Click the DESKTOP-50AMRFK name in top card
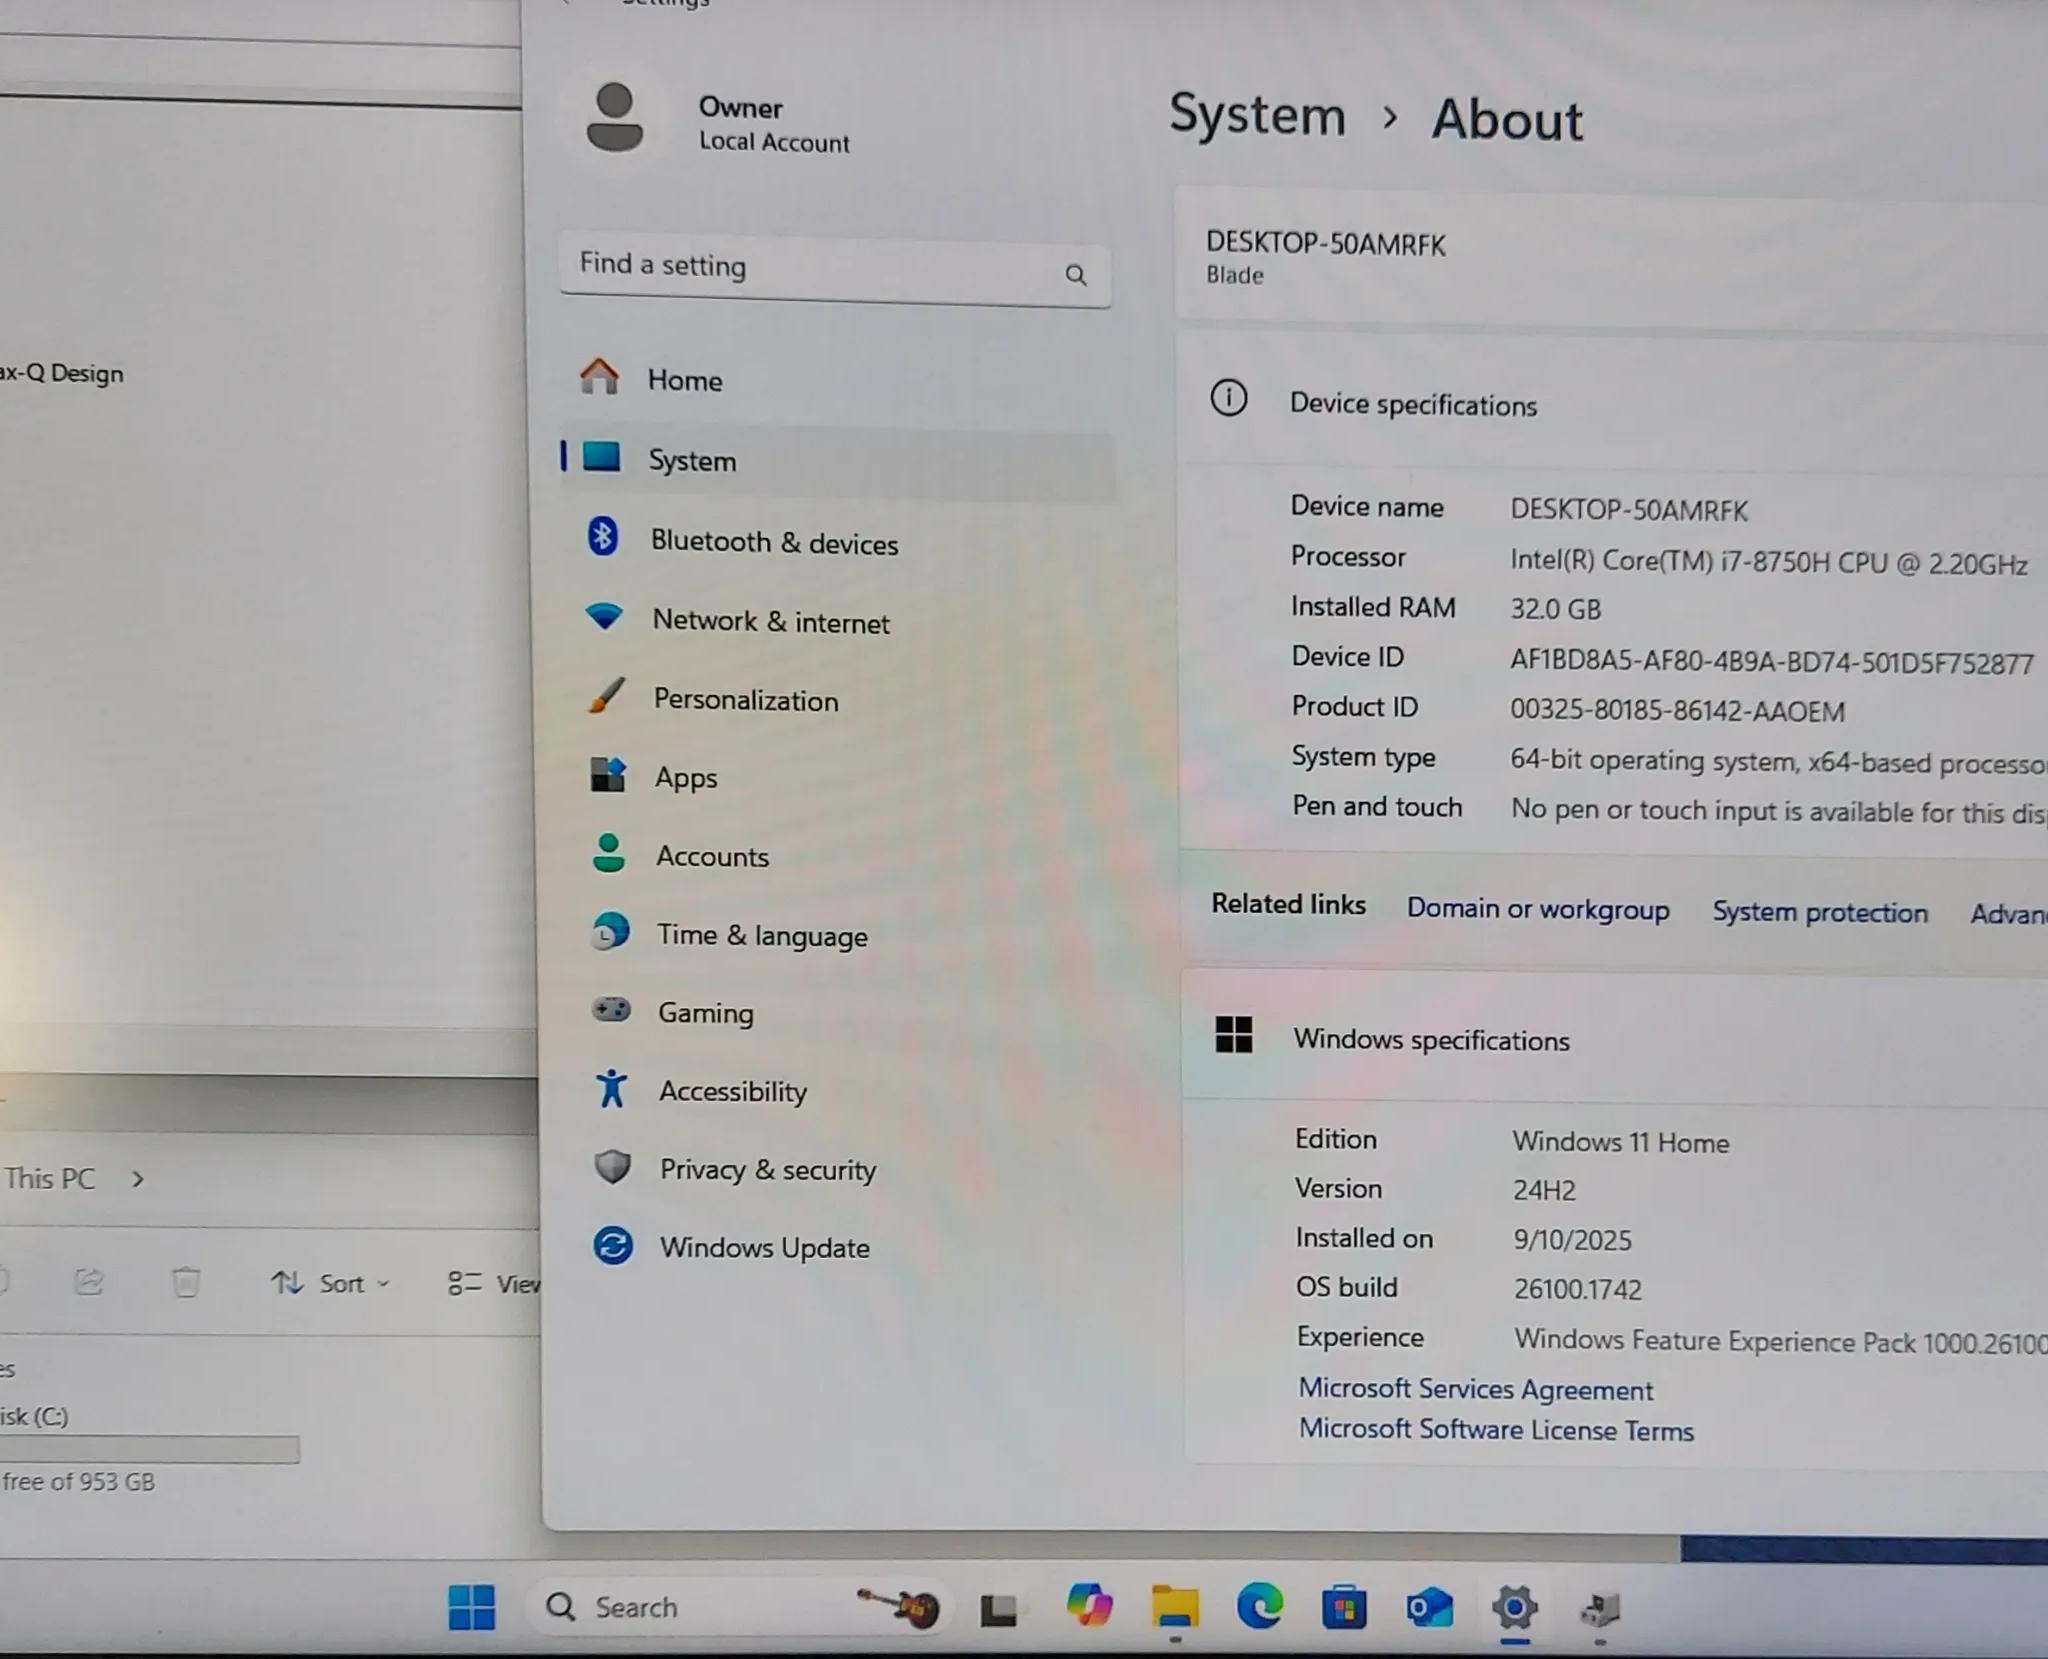The height and width of the screenshot is (1659, 2048). (1325, 244)
